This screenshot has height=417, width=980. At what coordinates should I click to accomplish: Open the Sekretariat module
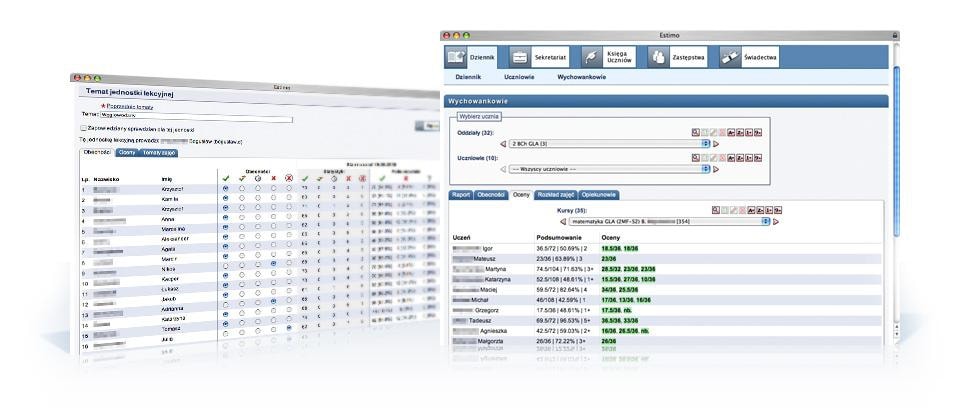(539, 58)
